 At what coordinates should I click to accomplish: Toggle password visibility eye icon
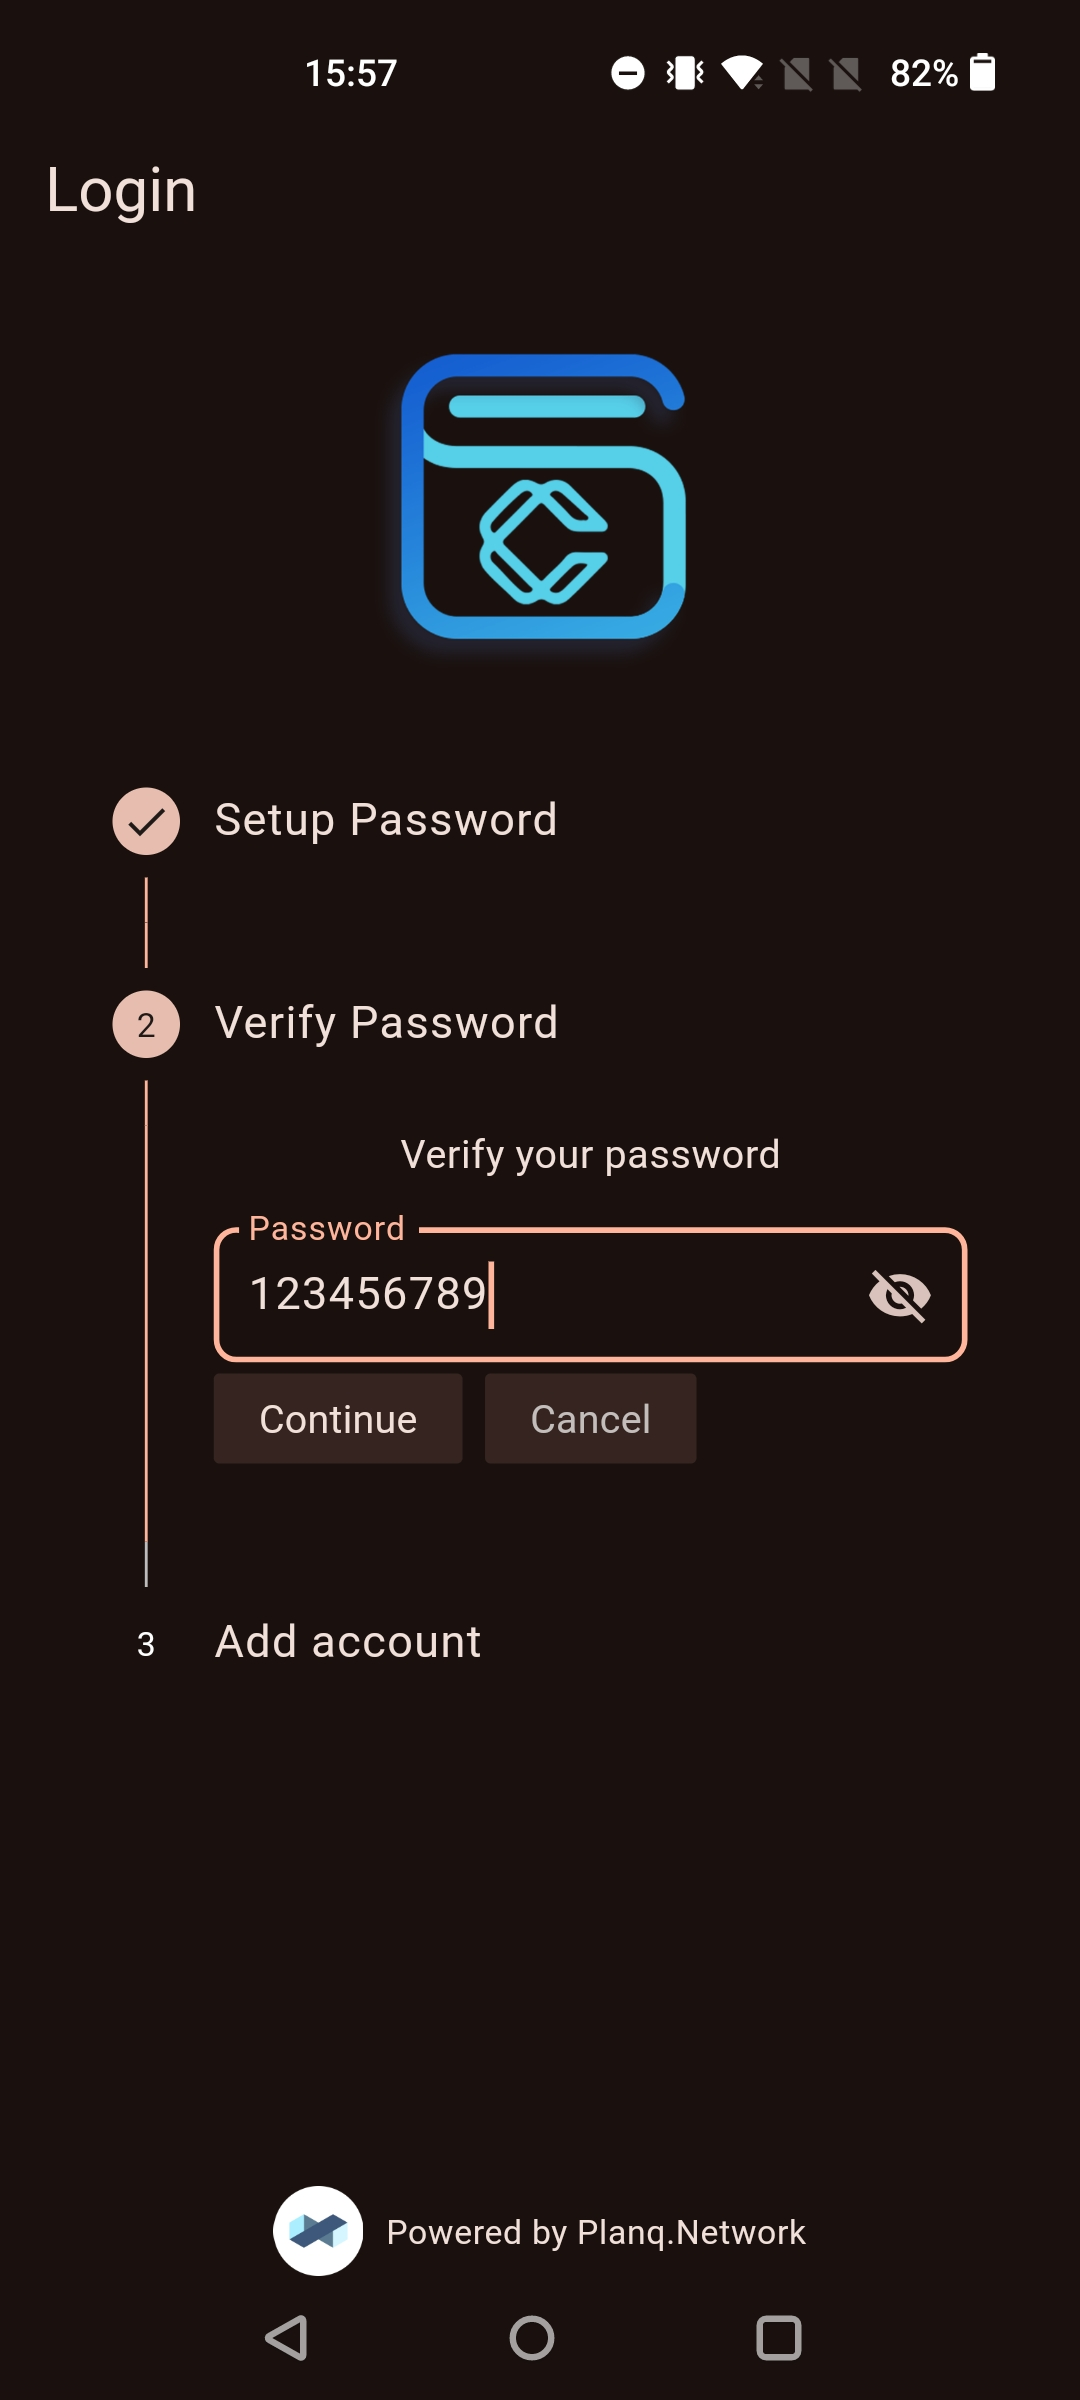tap(900, 1295)
